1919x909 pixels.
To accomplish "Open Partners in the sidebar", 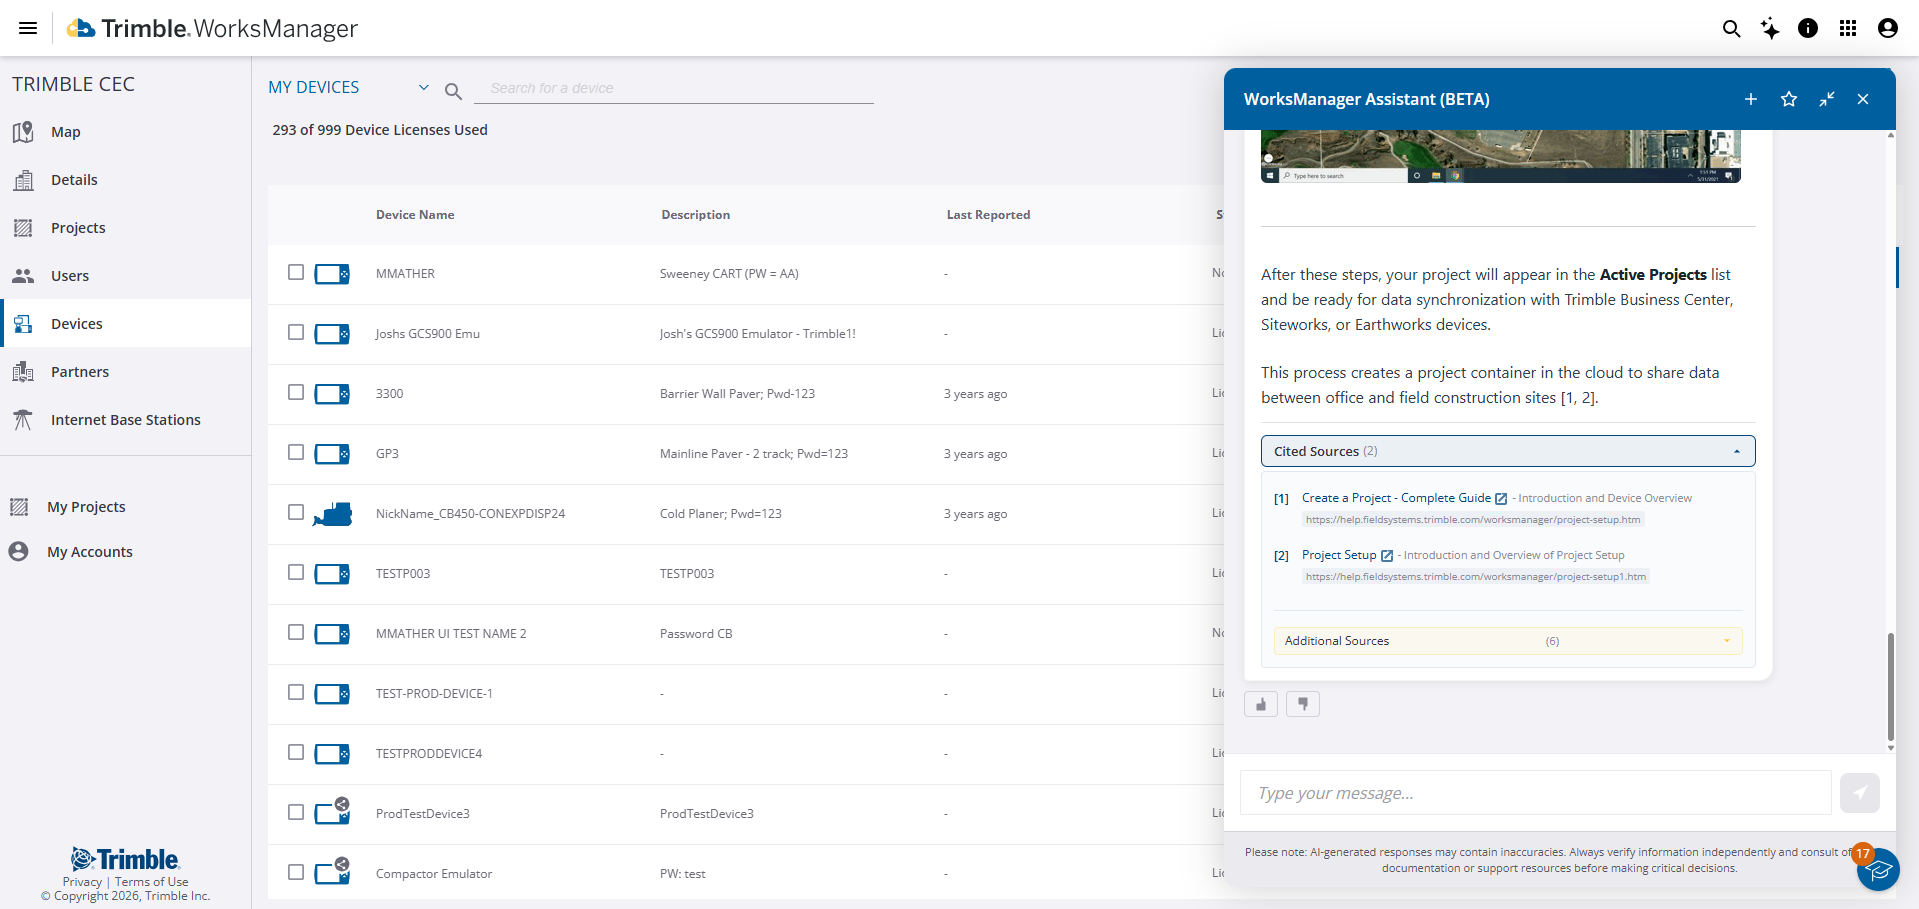I will (125, 372).
